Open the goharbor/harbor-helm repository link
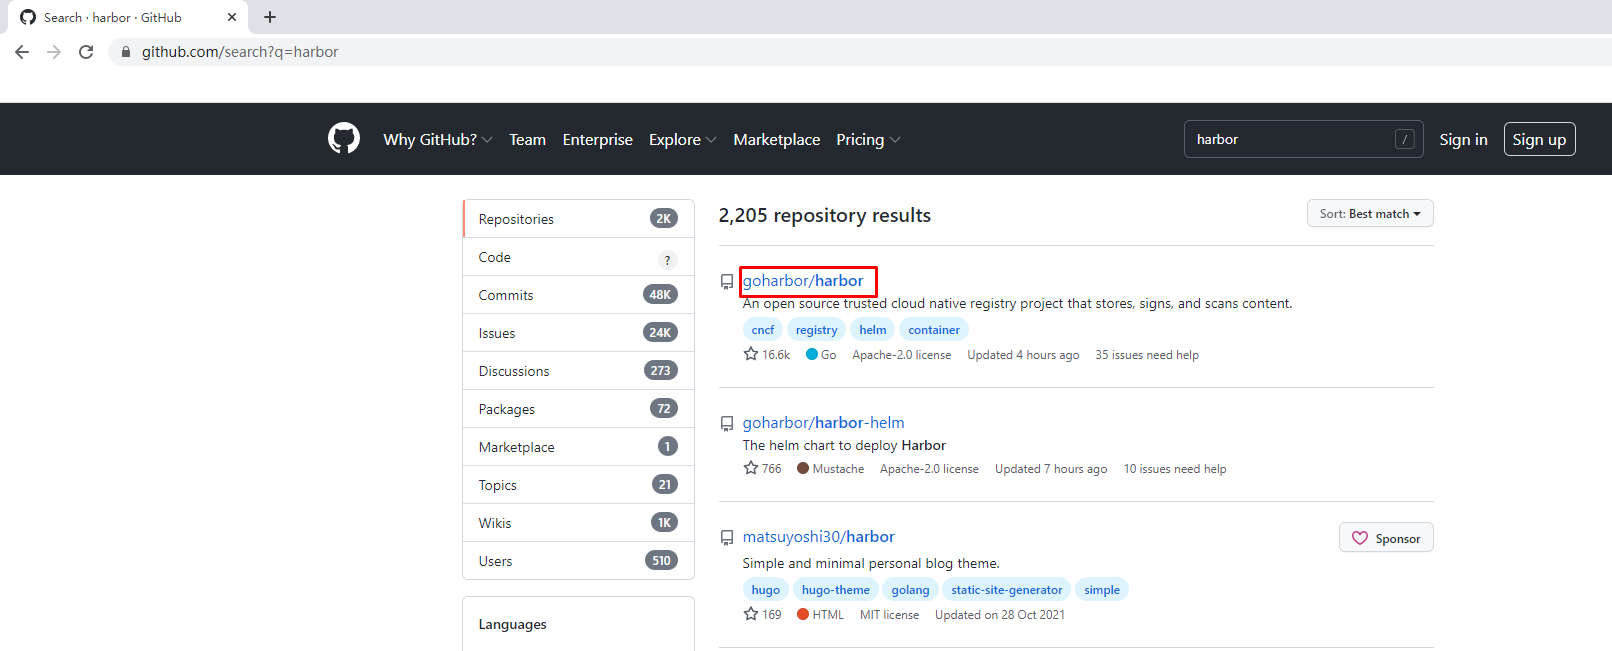Viewport: 1612px width, 651px height. pos(823,423)
